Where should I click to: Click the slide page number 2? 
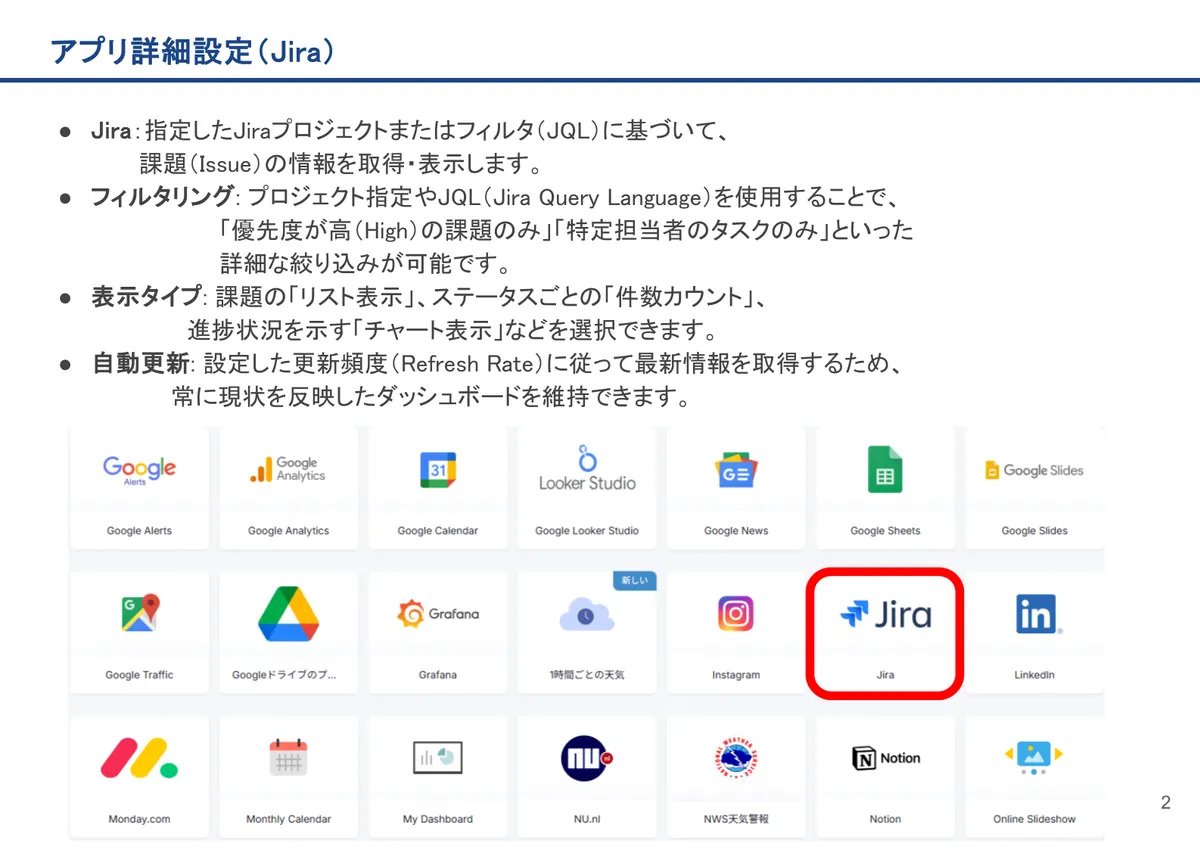pos(1165,803)
